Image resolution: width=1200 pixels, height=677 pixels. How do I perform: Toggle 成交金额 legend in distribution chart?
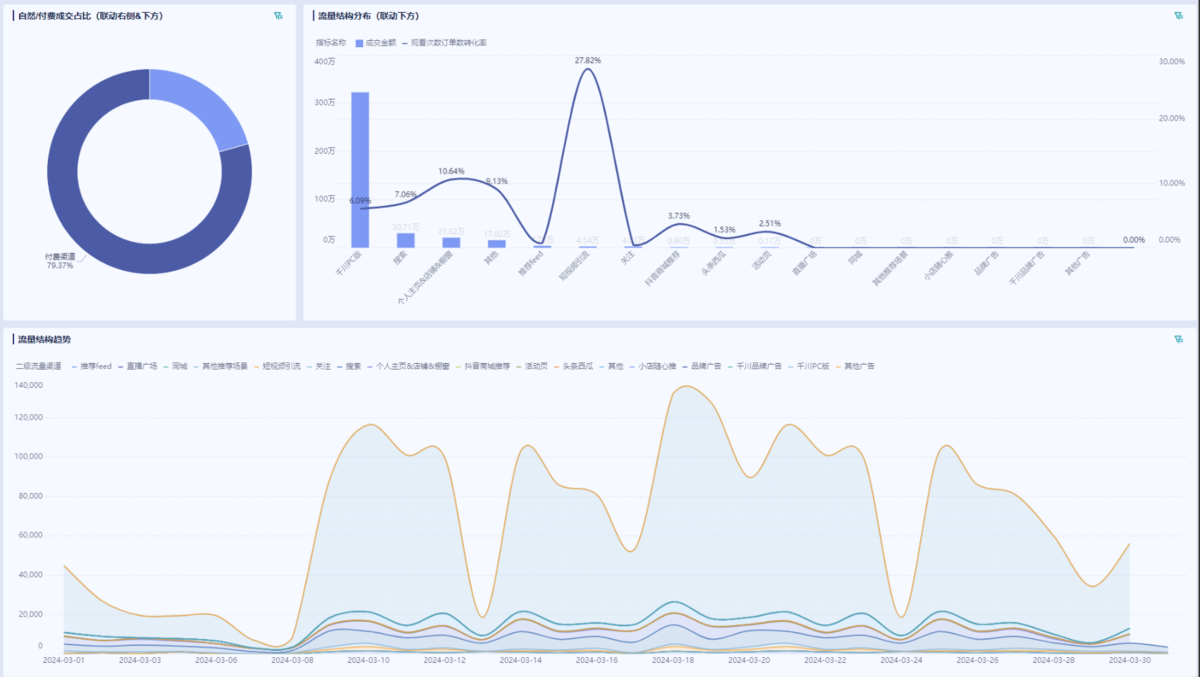[x=375, y=43]
